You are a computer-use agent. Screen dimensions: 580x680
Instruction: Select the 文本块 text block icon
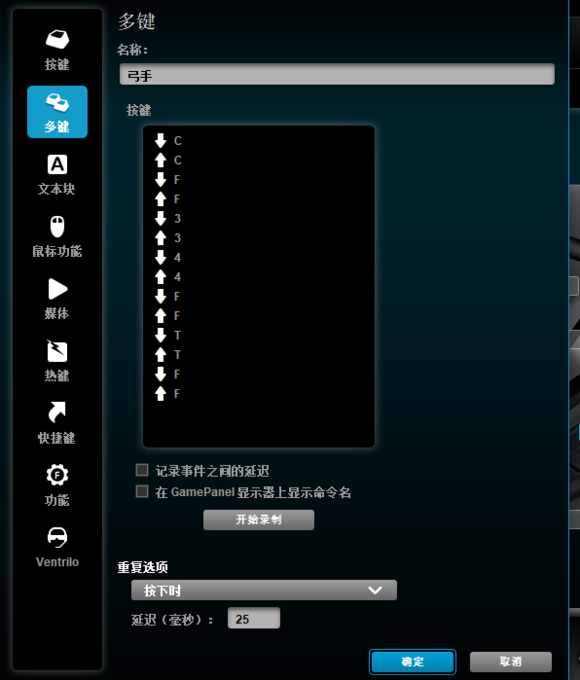pos(57,165)
